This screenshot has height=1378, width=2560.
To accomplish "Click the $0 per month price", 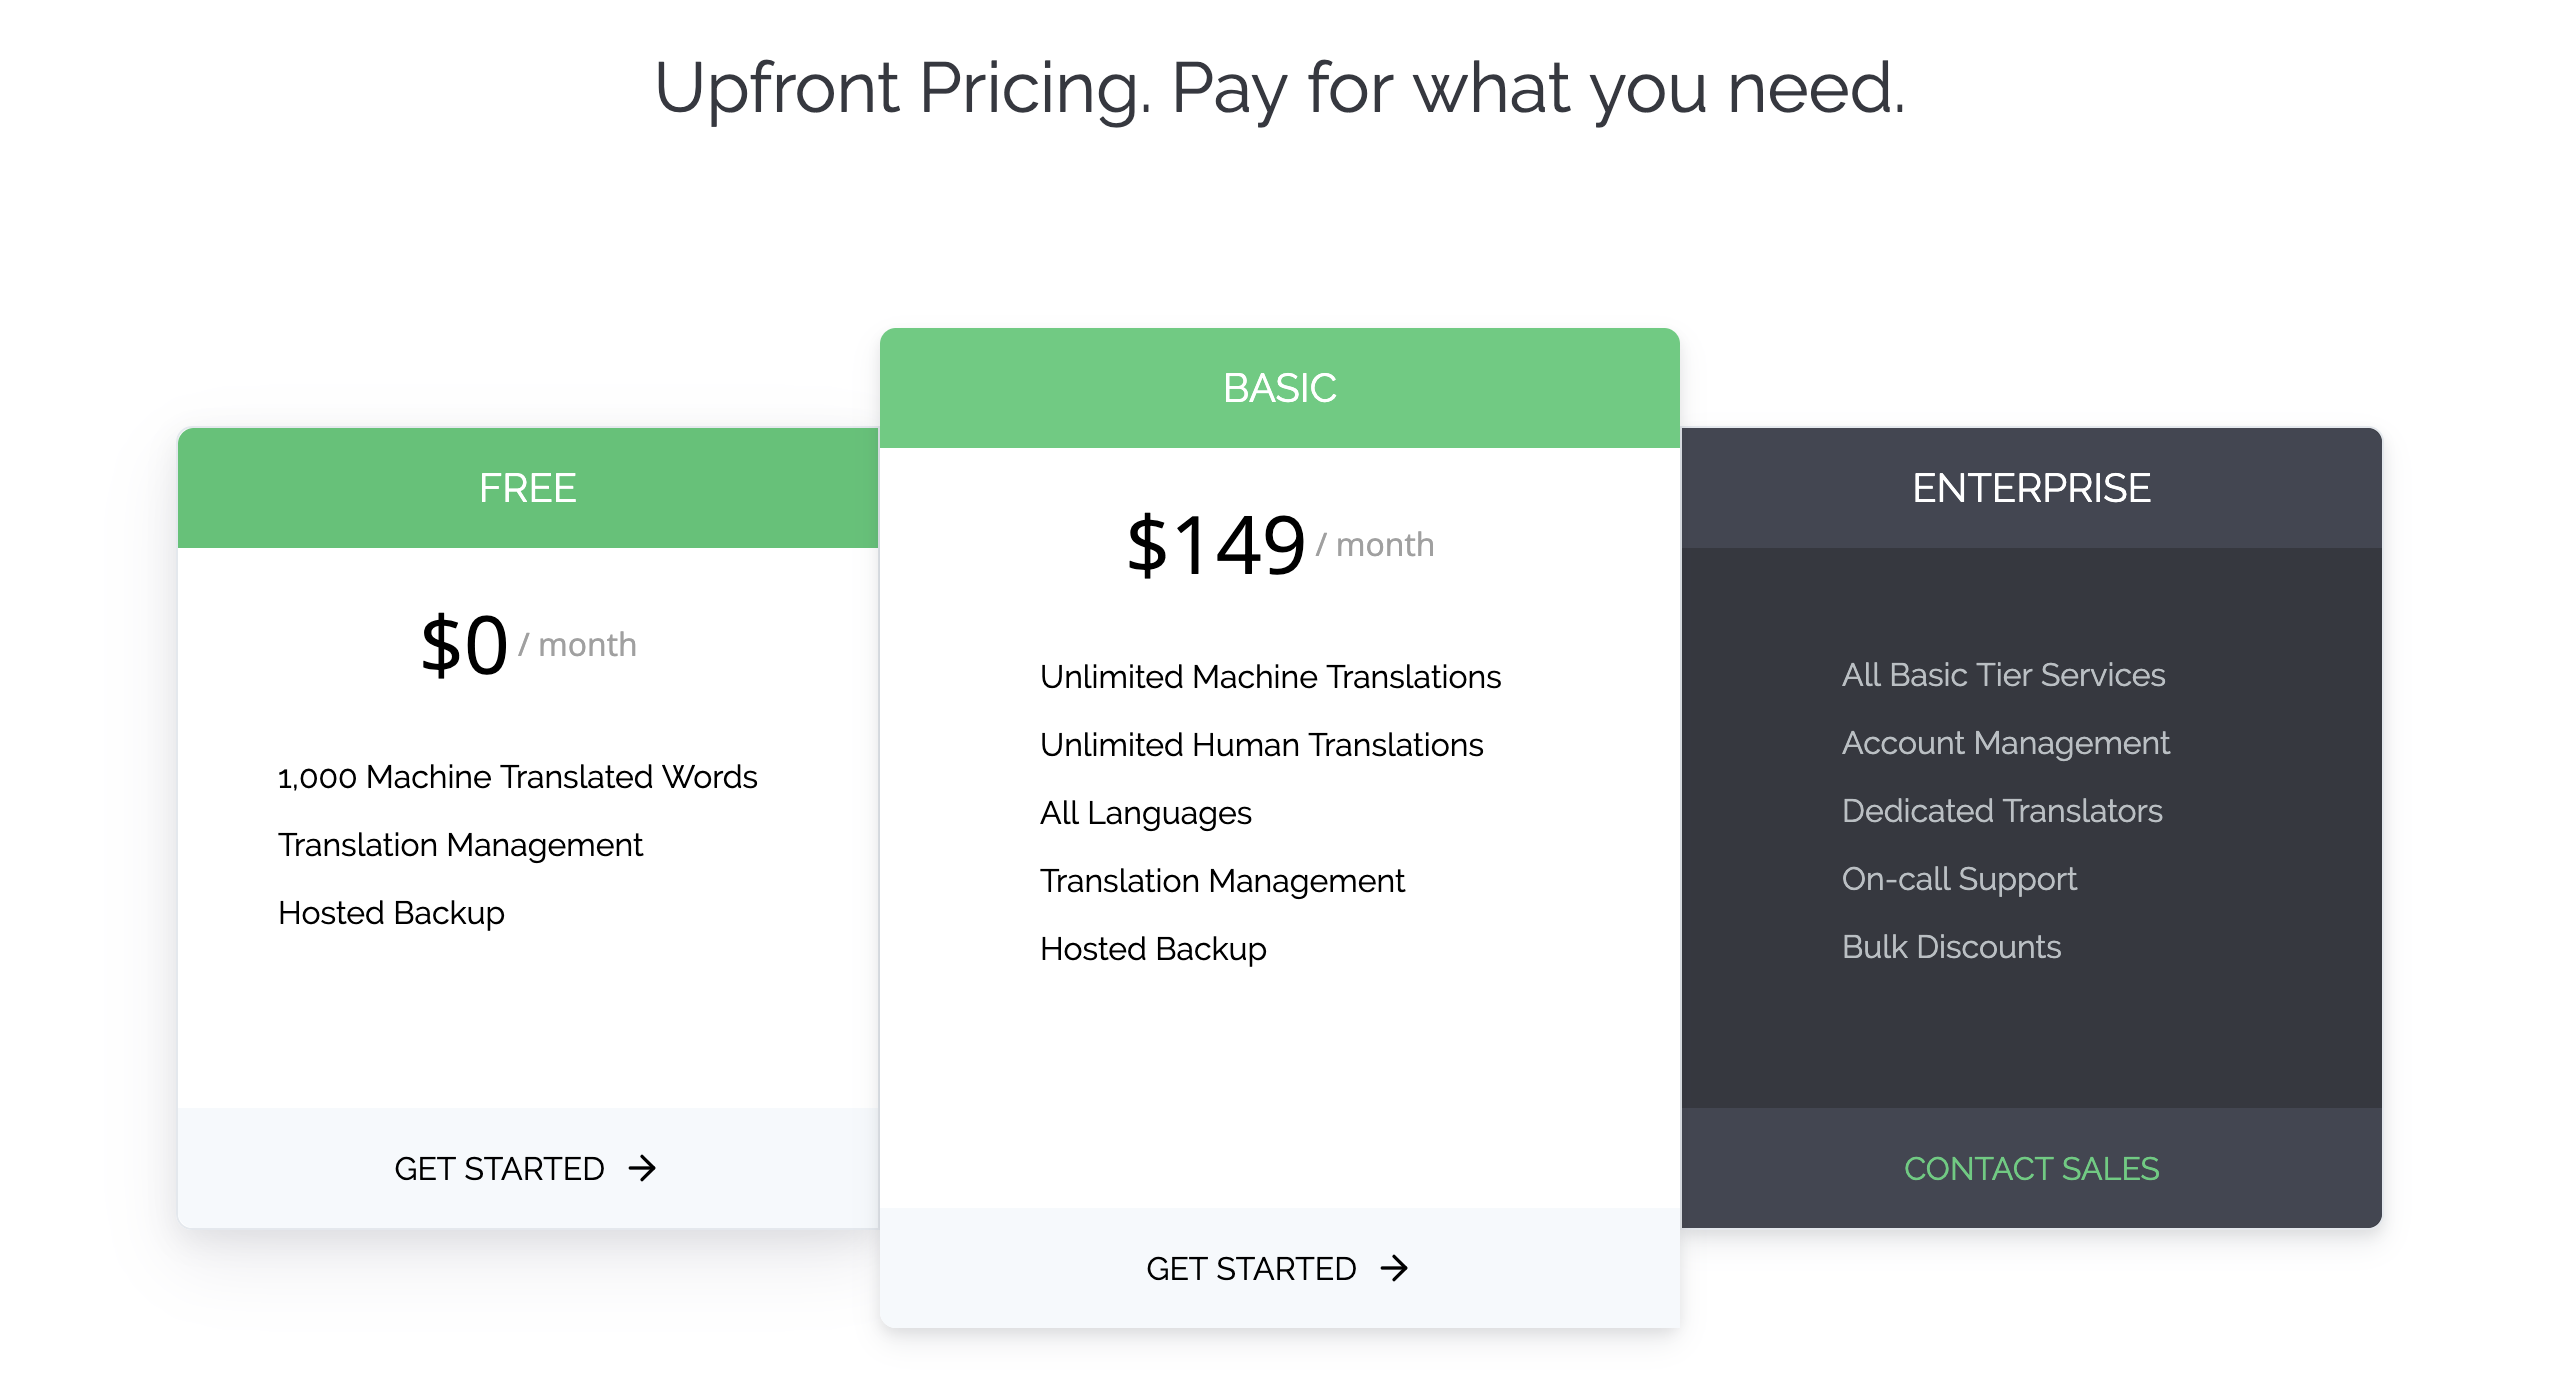I will pyautogui.click(x=528, y=645).
